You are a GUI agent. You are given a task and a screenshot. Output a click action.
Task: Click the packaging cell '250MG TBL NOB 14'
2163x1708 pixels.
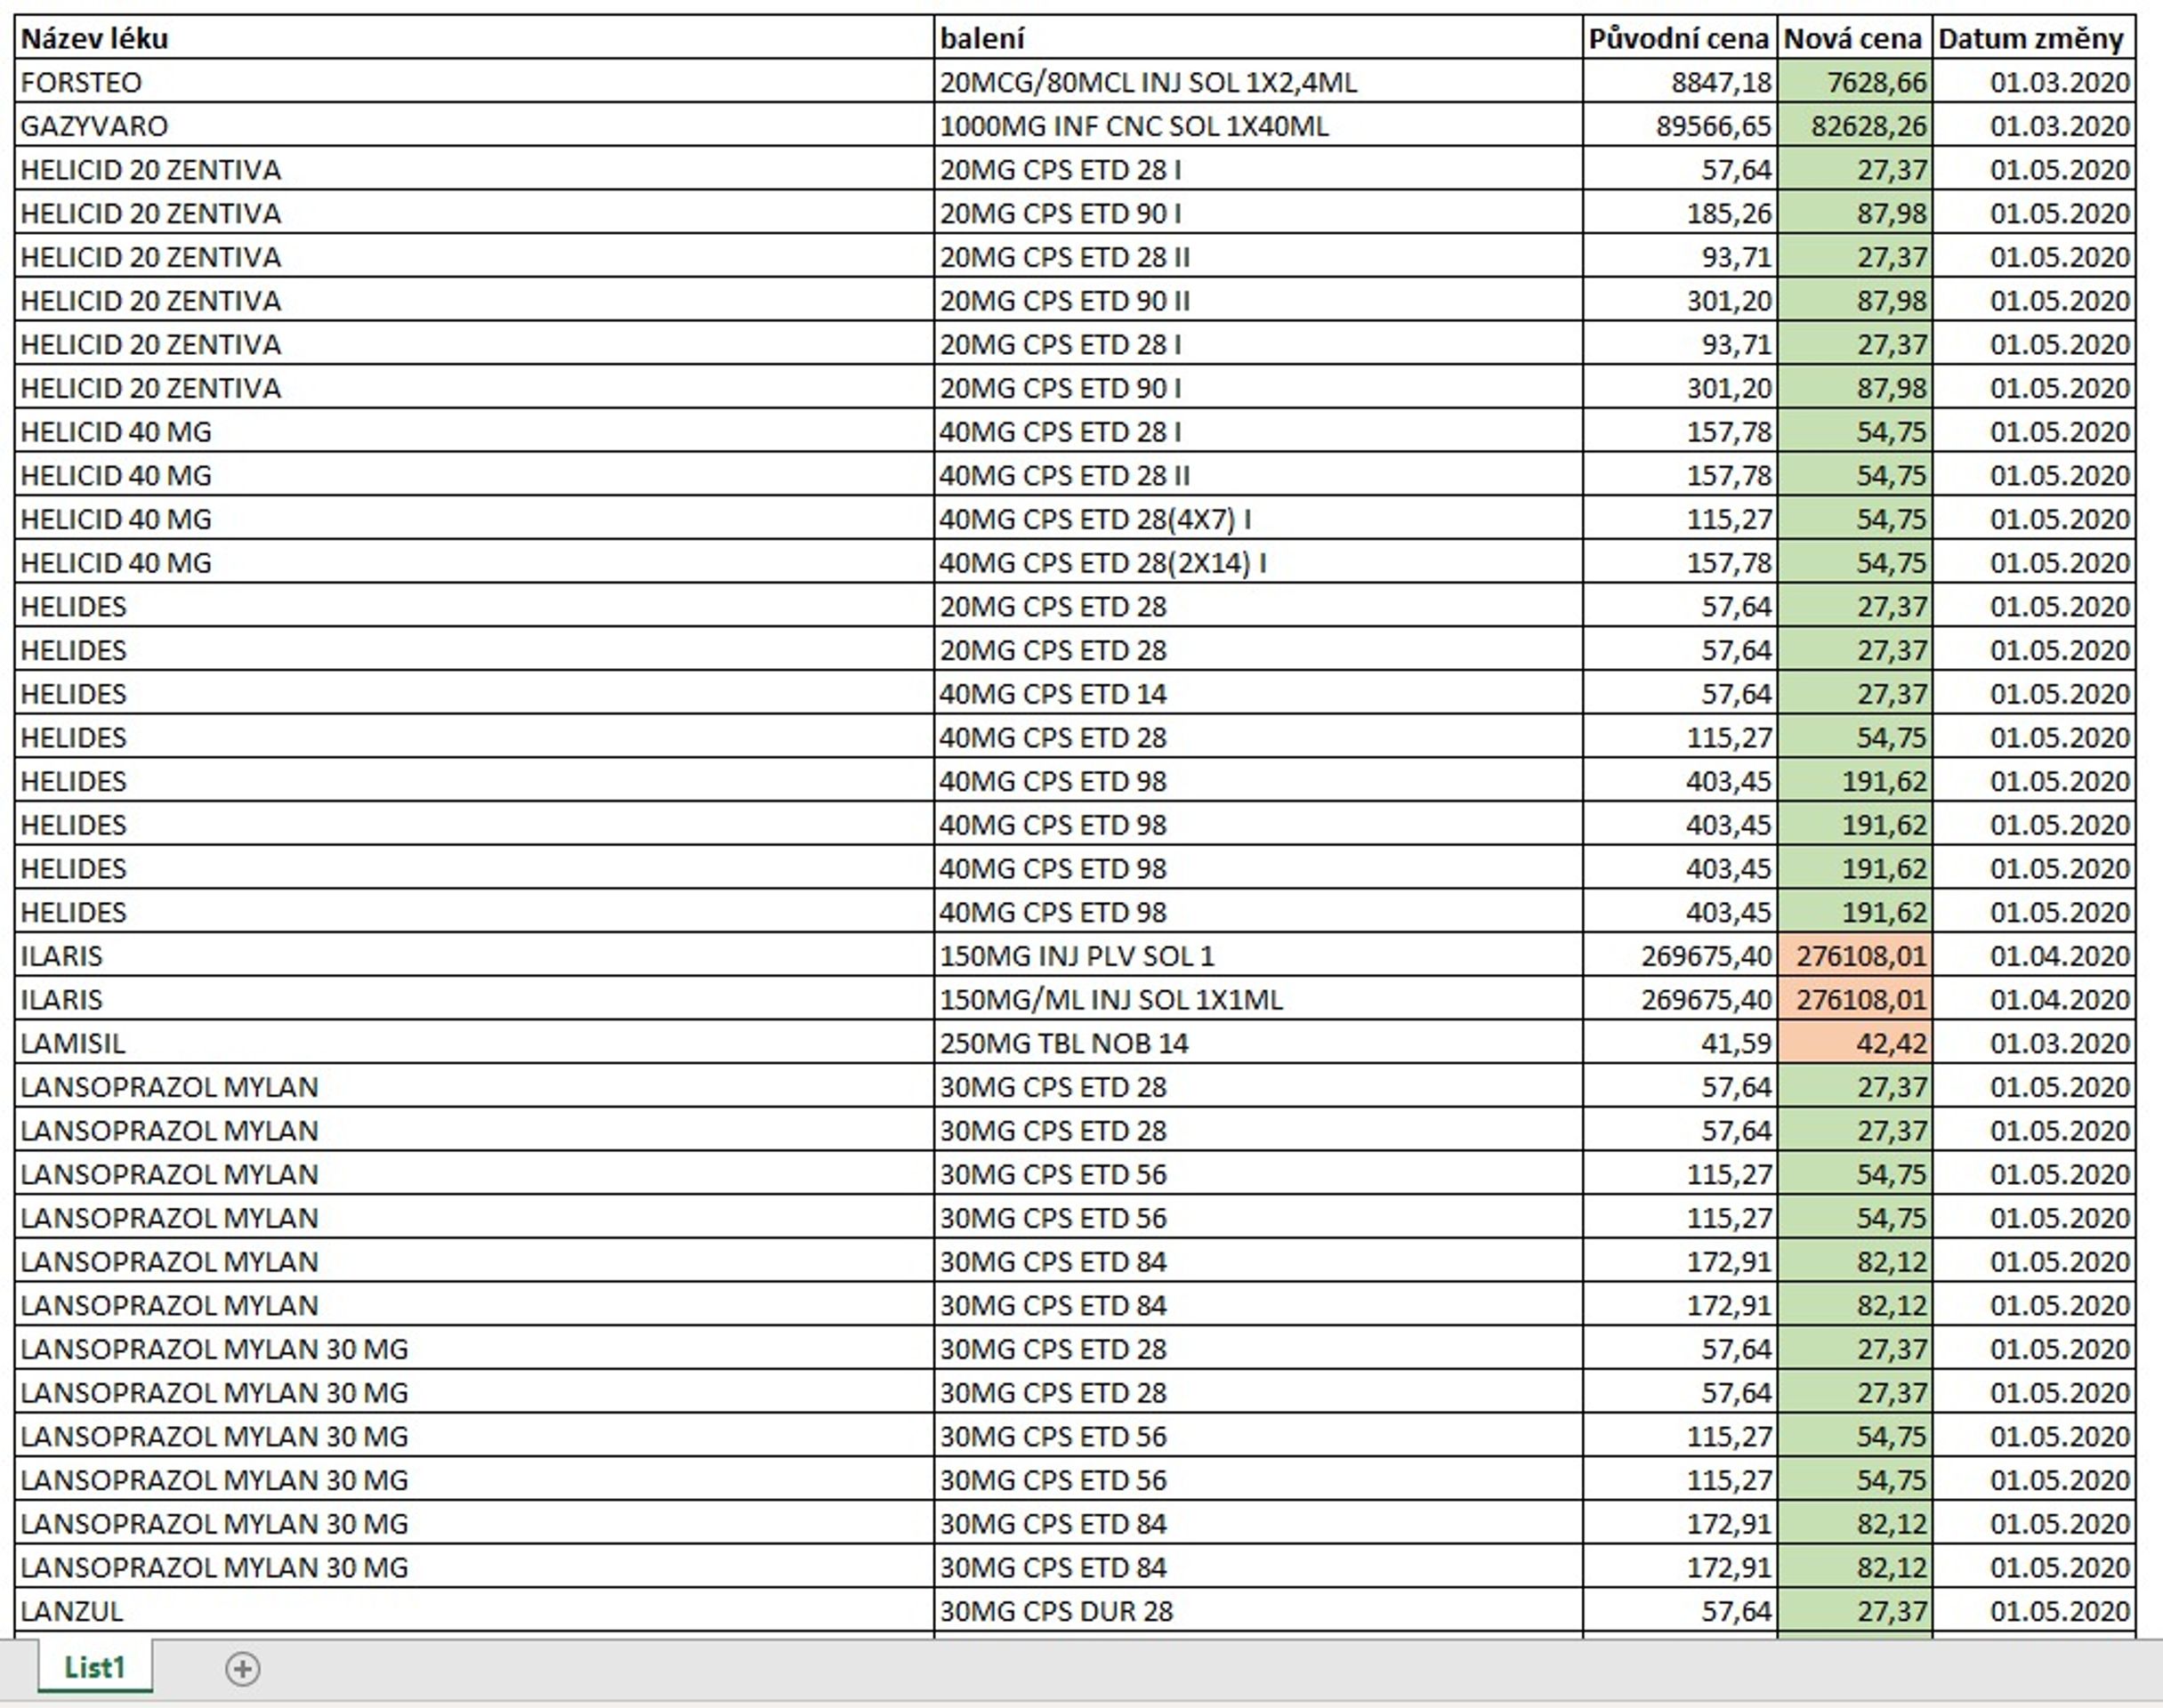pyautogui.click(x=1258, y=1043)
